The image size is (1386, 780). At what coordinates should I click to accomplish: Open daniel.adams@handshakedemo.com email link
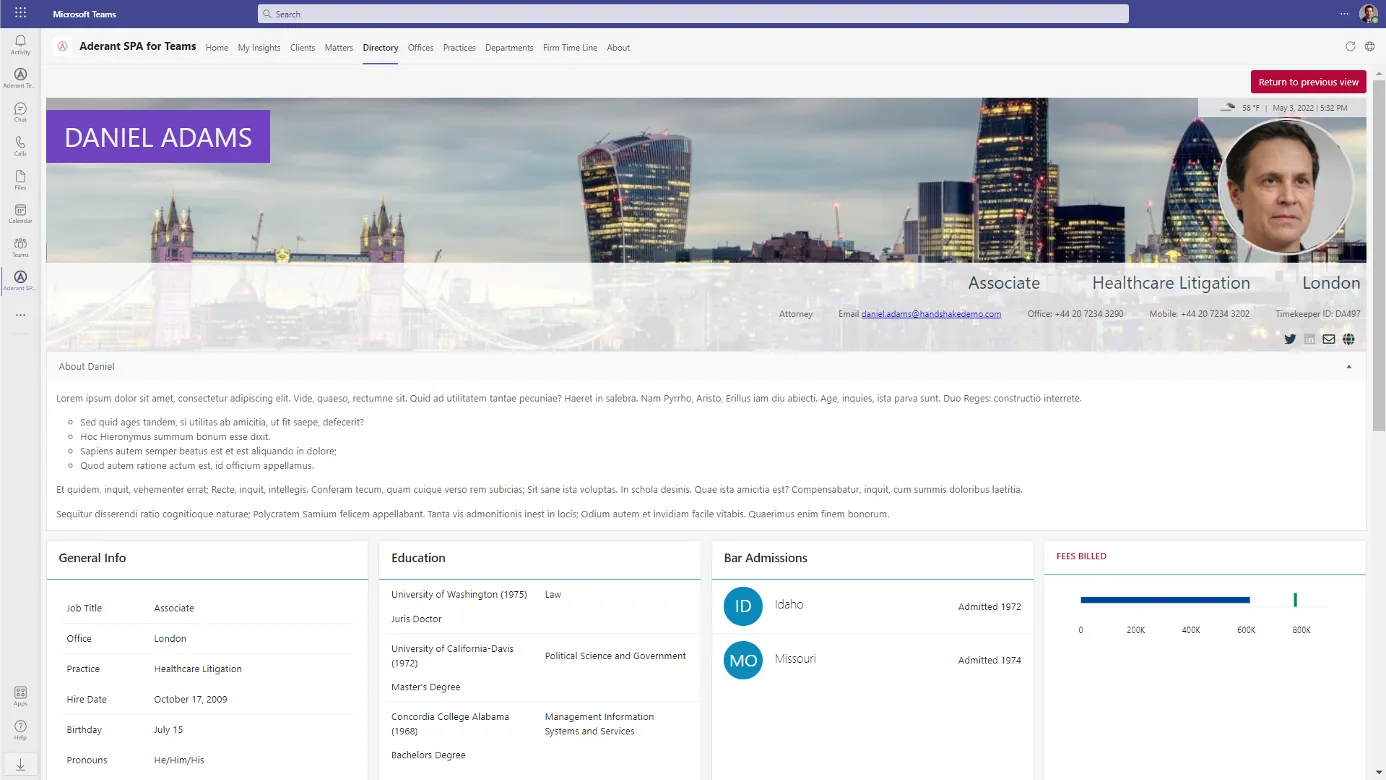click(931, 314)
